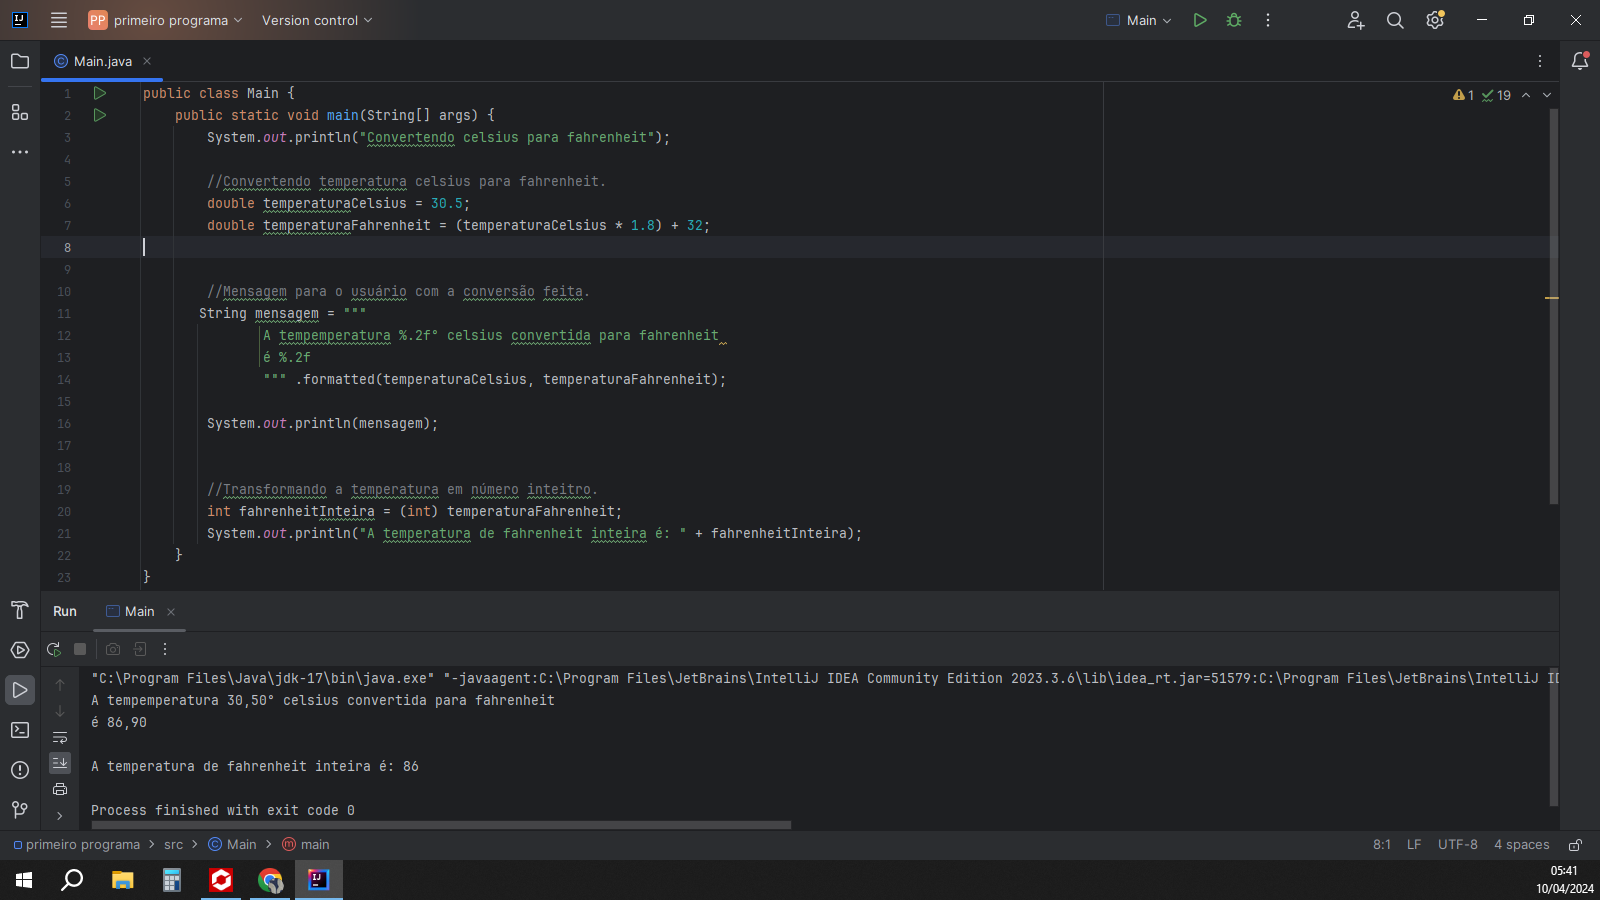This screenshot has width=1600, height=900.
Task: Close Main tab in Run panel
Action: 171,612
